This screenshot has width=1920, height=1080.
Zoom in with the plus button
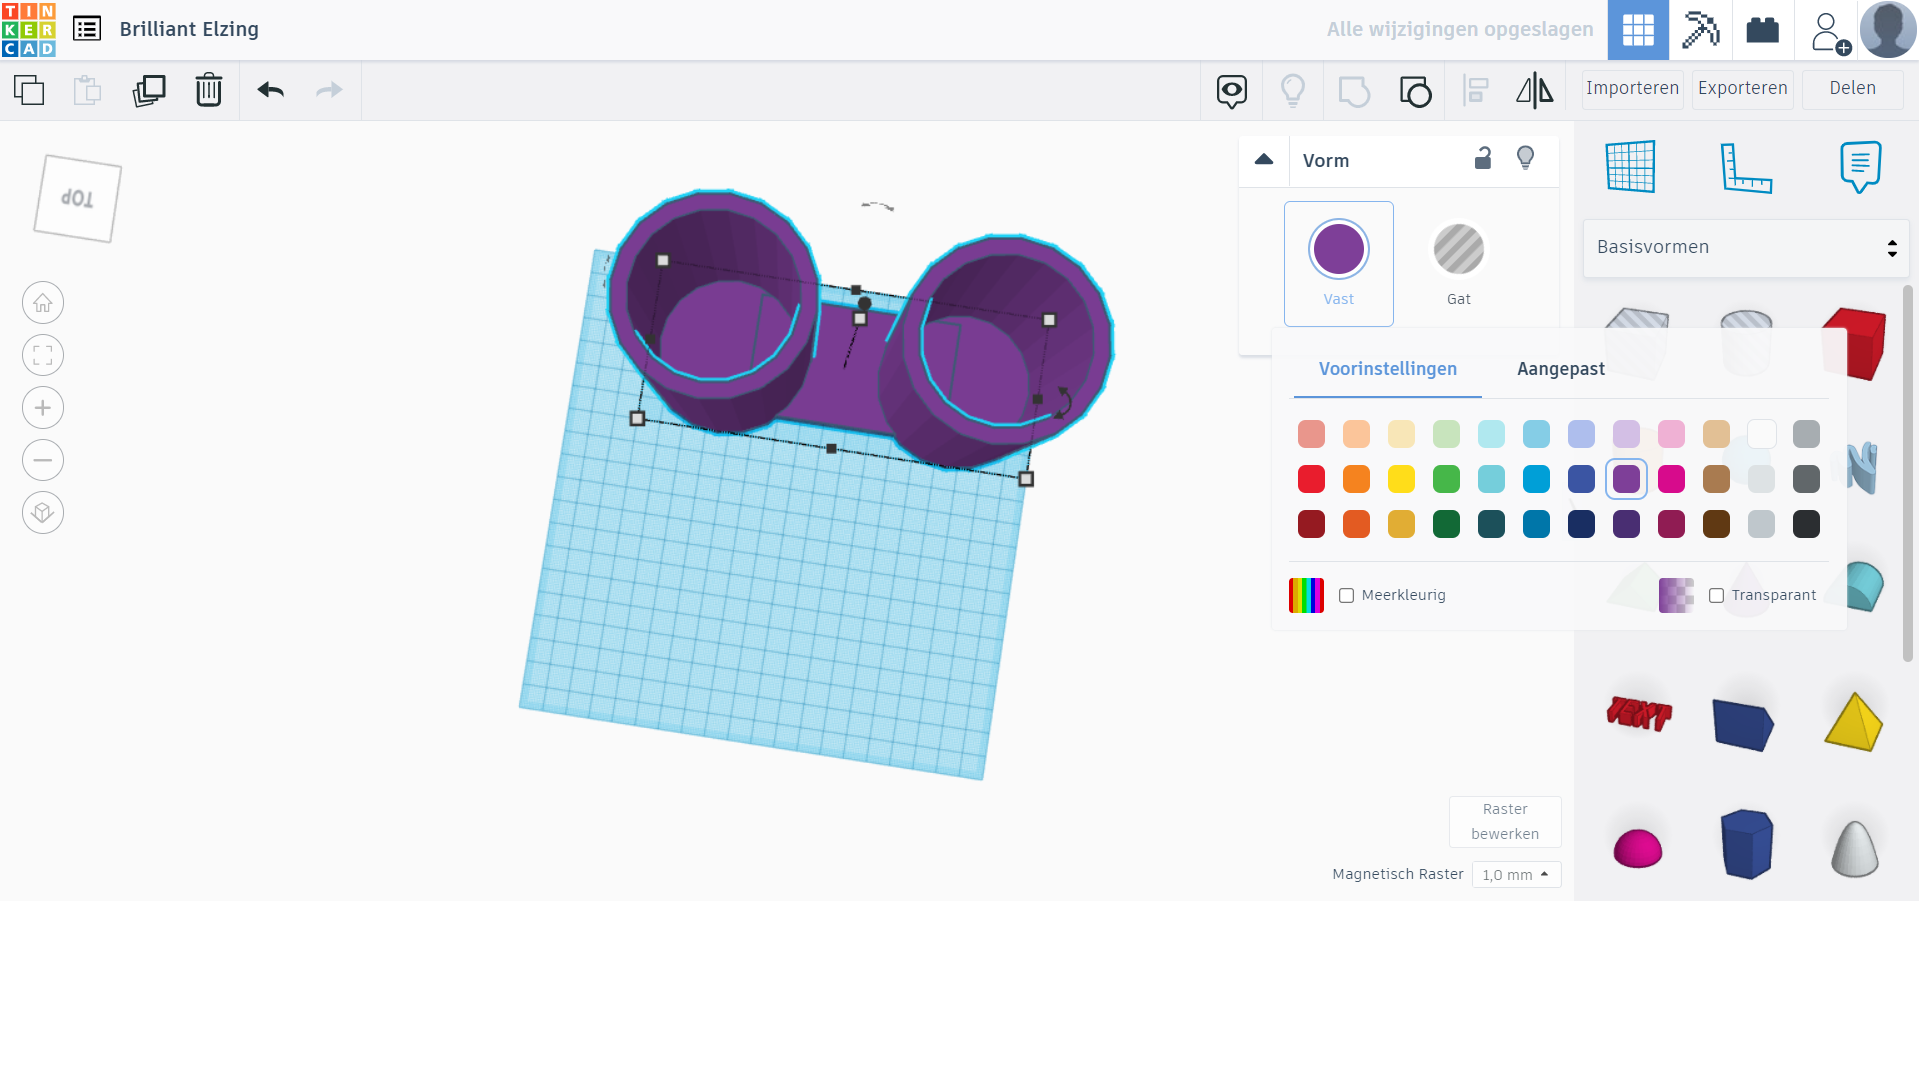coord(43,408)
